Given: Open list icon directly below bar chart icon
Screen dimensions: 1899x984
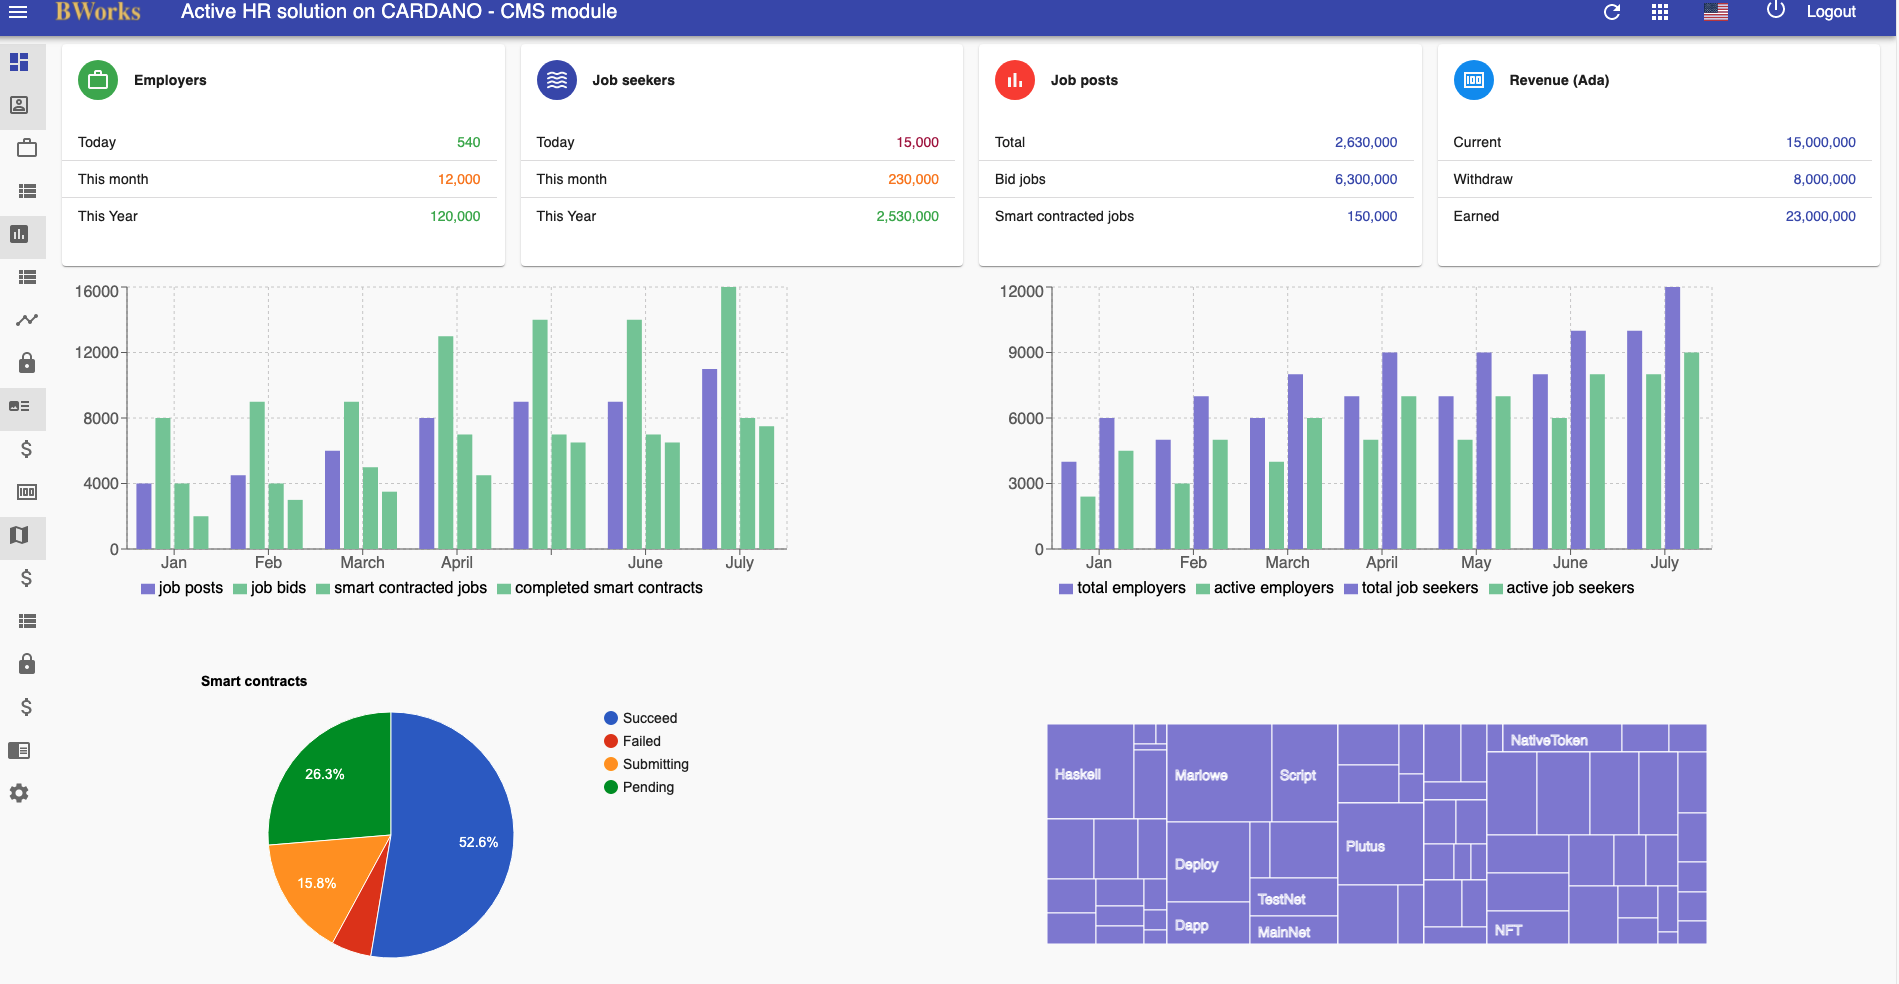Looking at the screenshot, I should 27,277.
